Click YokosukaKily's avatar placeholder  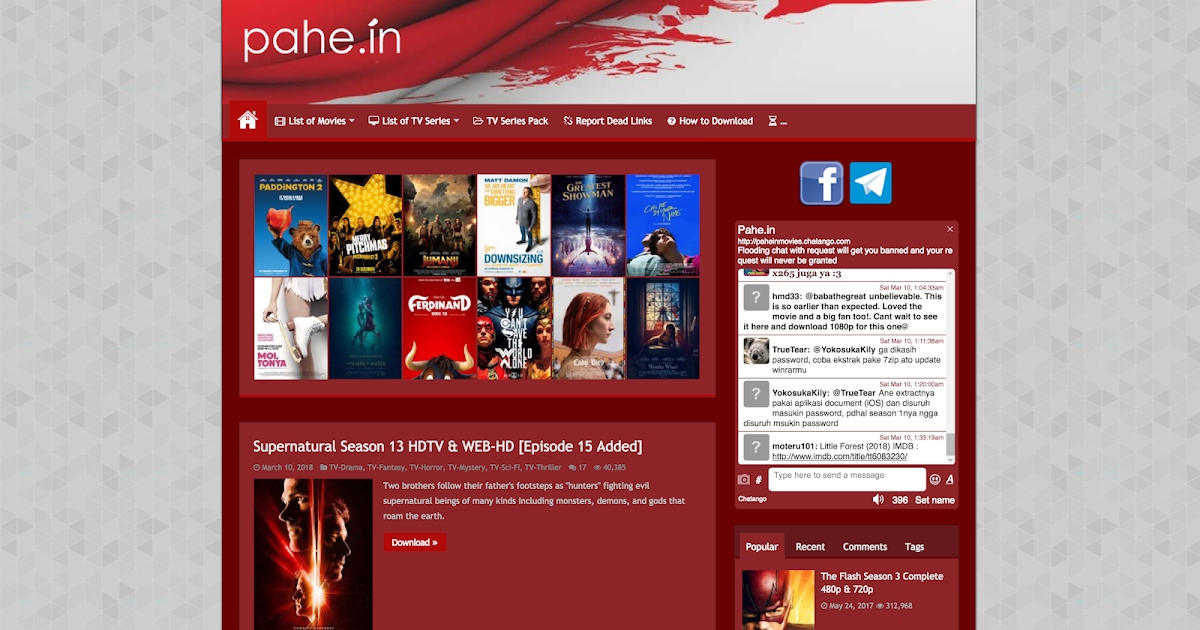757,394
